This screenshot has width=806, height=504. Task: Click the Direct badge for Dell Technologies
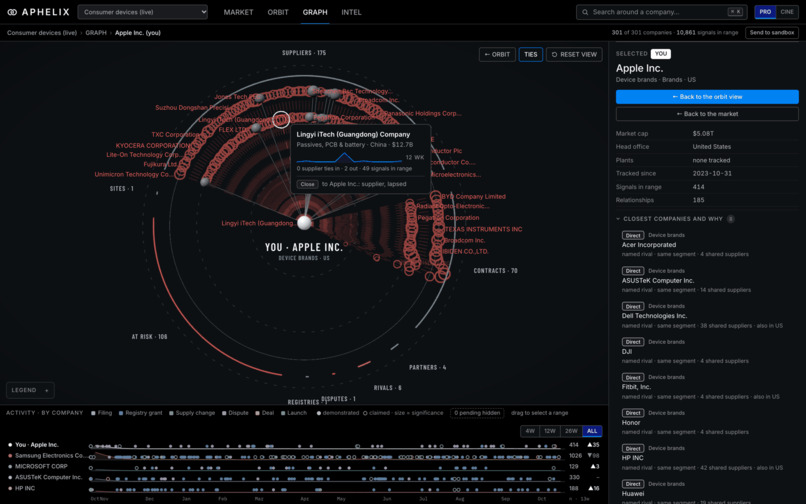[633, 307]
